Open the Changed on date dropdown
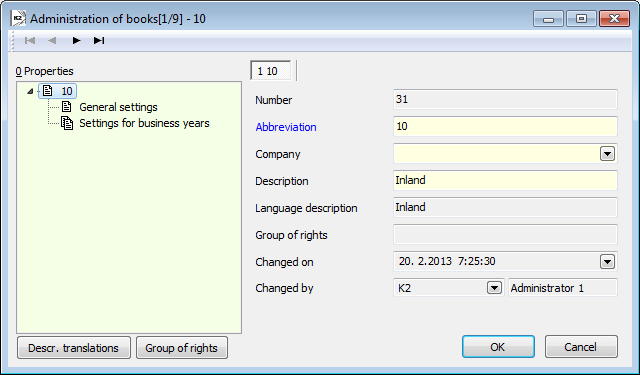 click(607, 262)
